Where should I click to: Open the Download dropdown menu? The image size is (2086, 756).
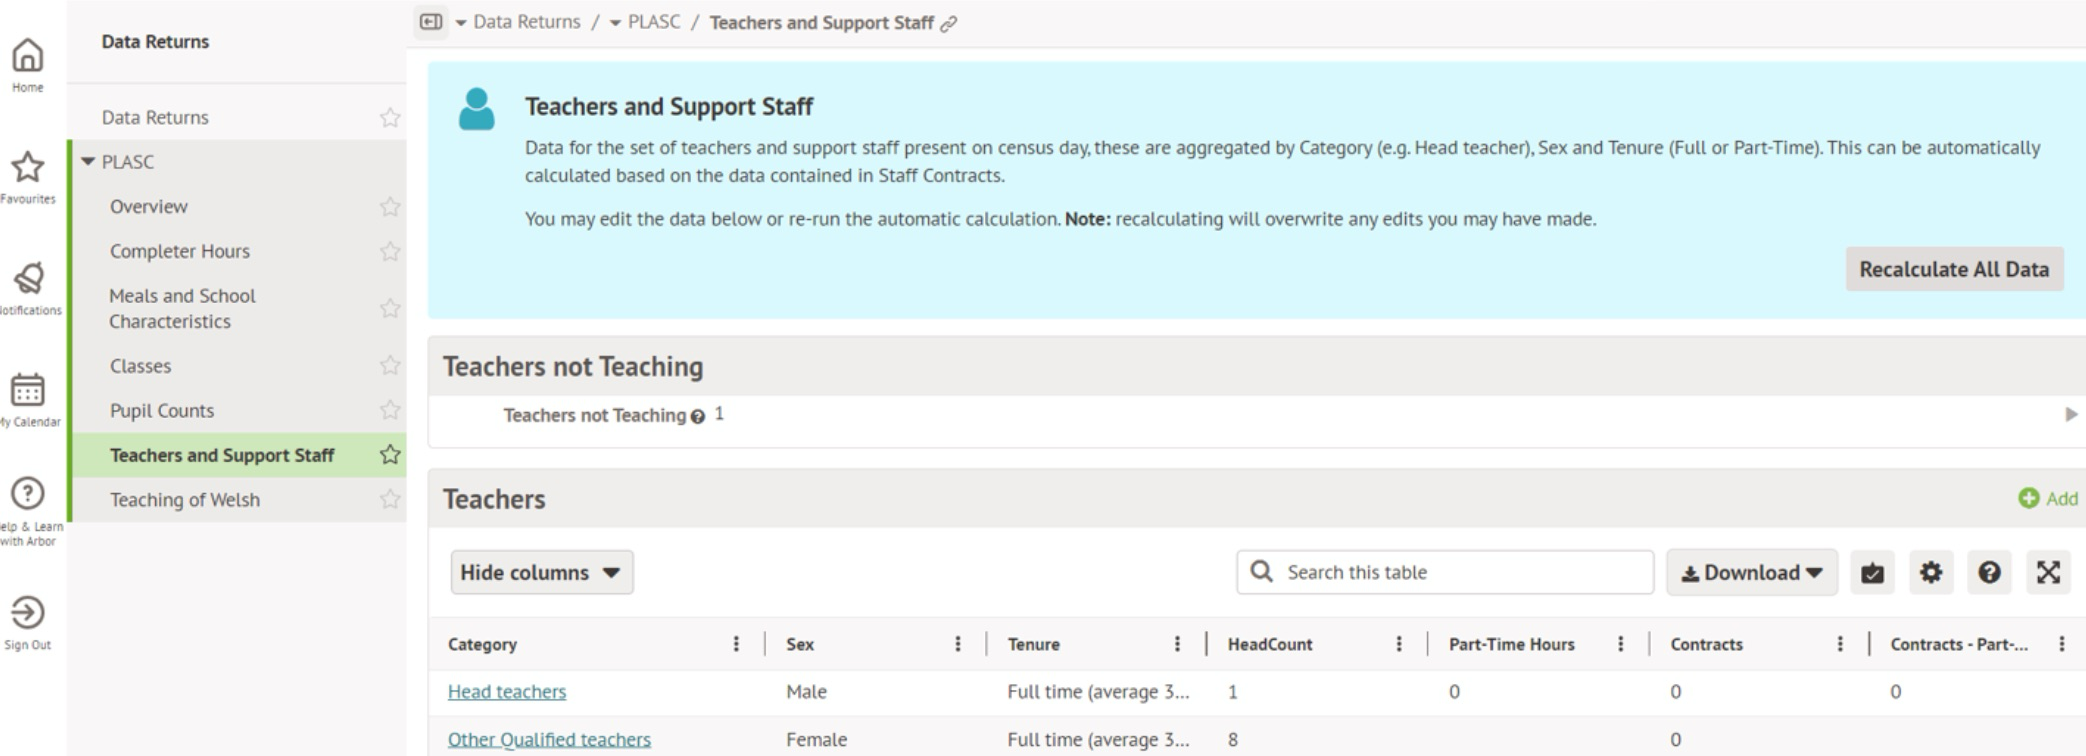click(x=1751, y=572)
